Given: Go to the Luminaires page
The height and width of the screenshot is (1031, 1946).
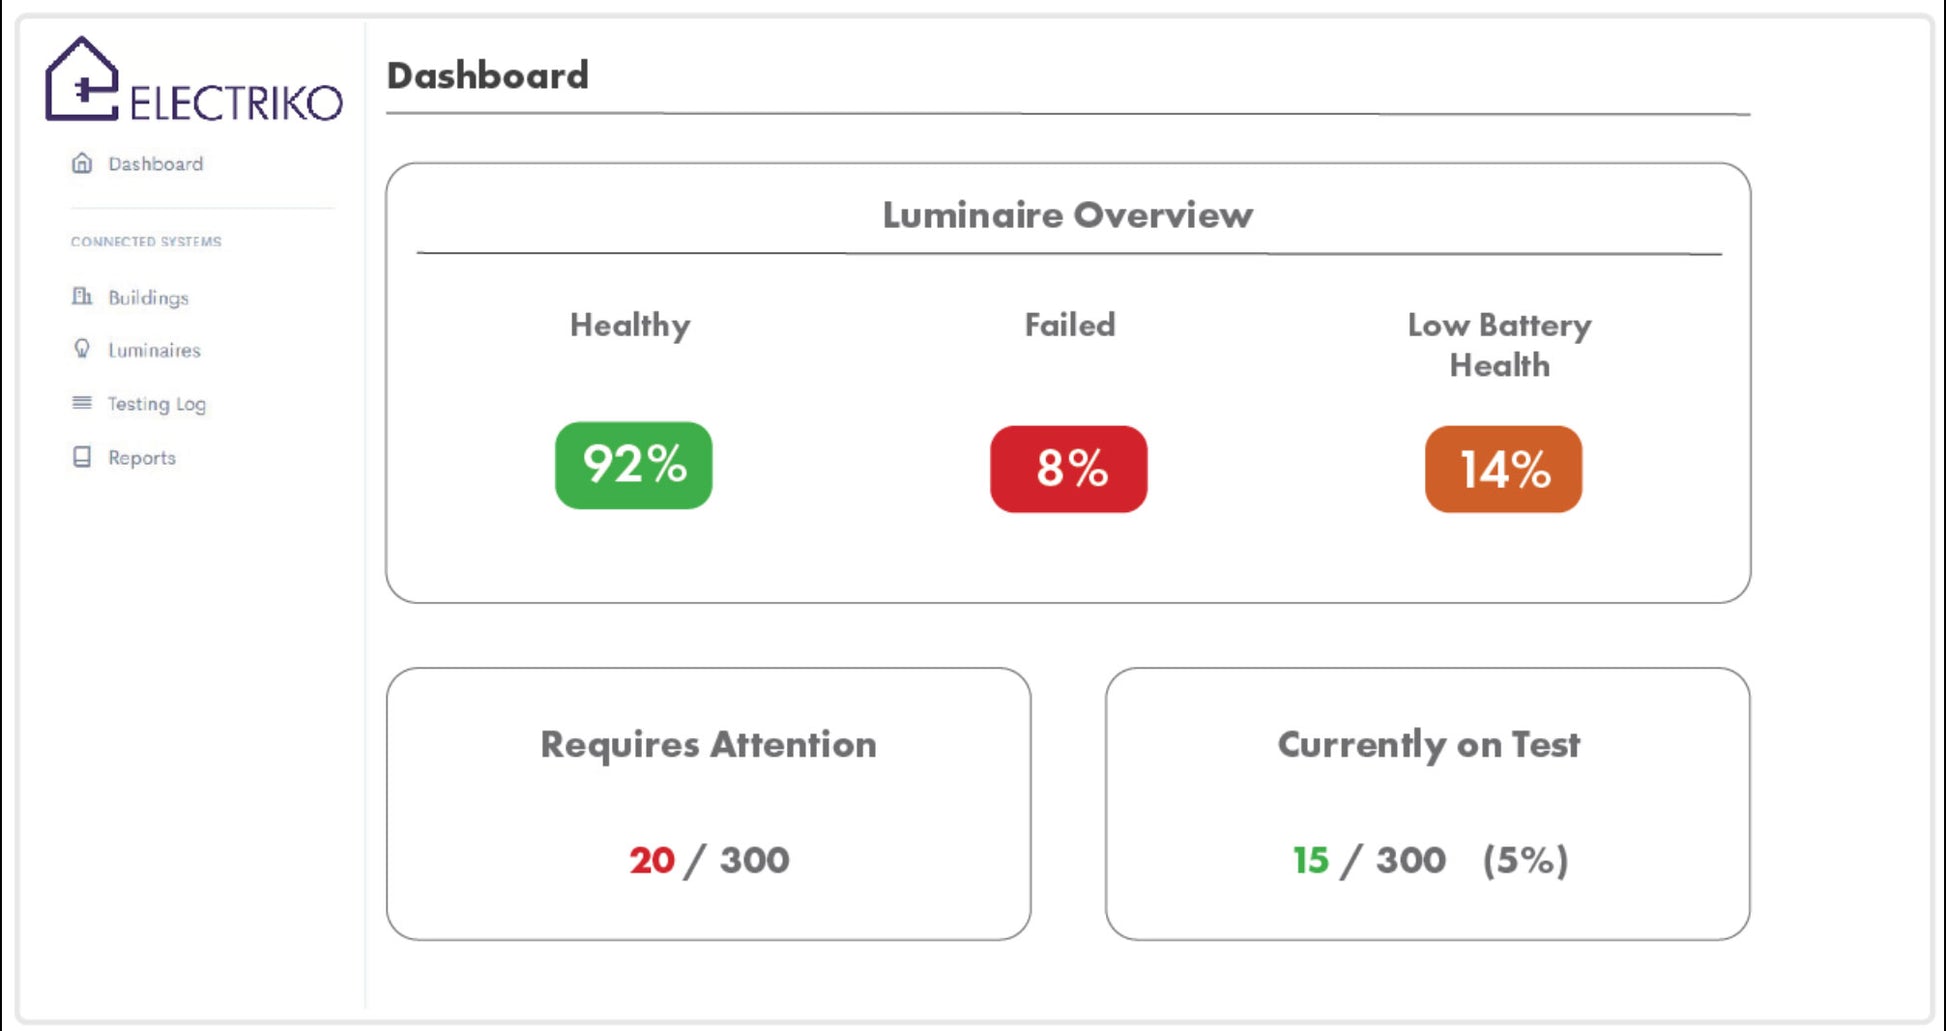Looking at the screenshot, I should point(154,350).
